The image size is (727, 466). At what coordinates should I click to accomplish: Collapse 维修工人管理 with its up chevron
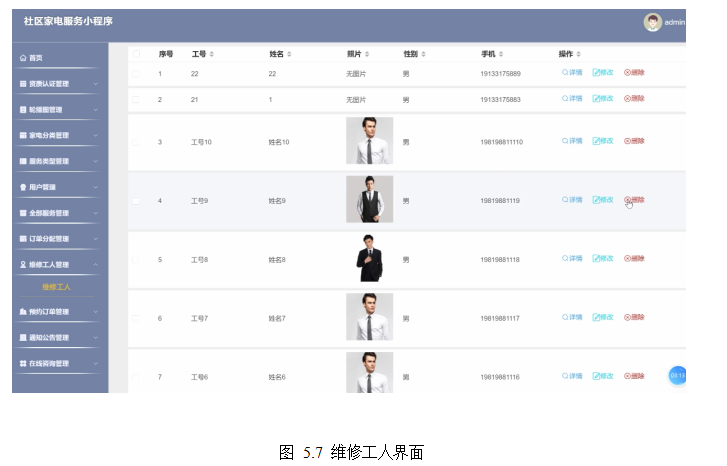tap(96, 265)
